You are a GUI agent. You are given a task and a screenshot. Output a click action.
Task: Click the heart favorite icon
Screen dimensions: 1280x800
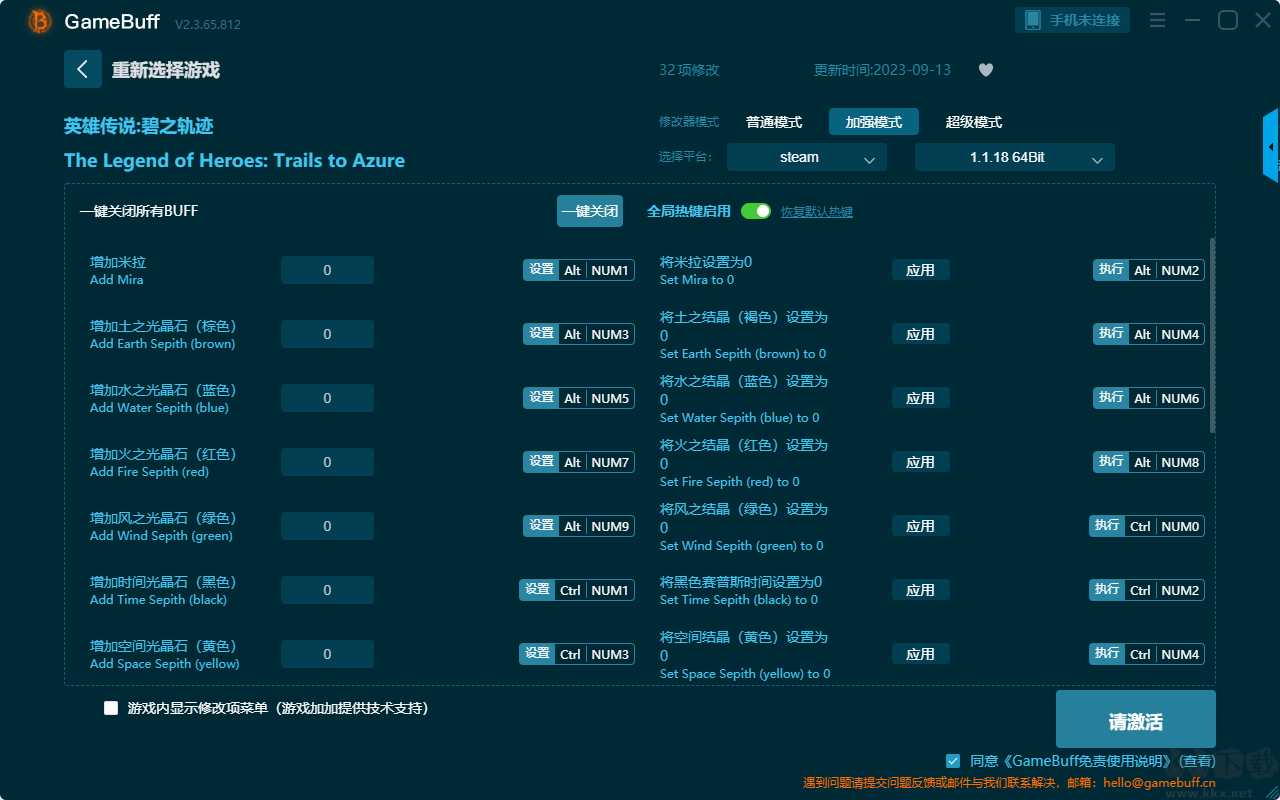(x=986, y=70)
